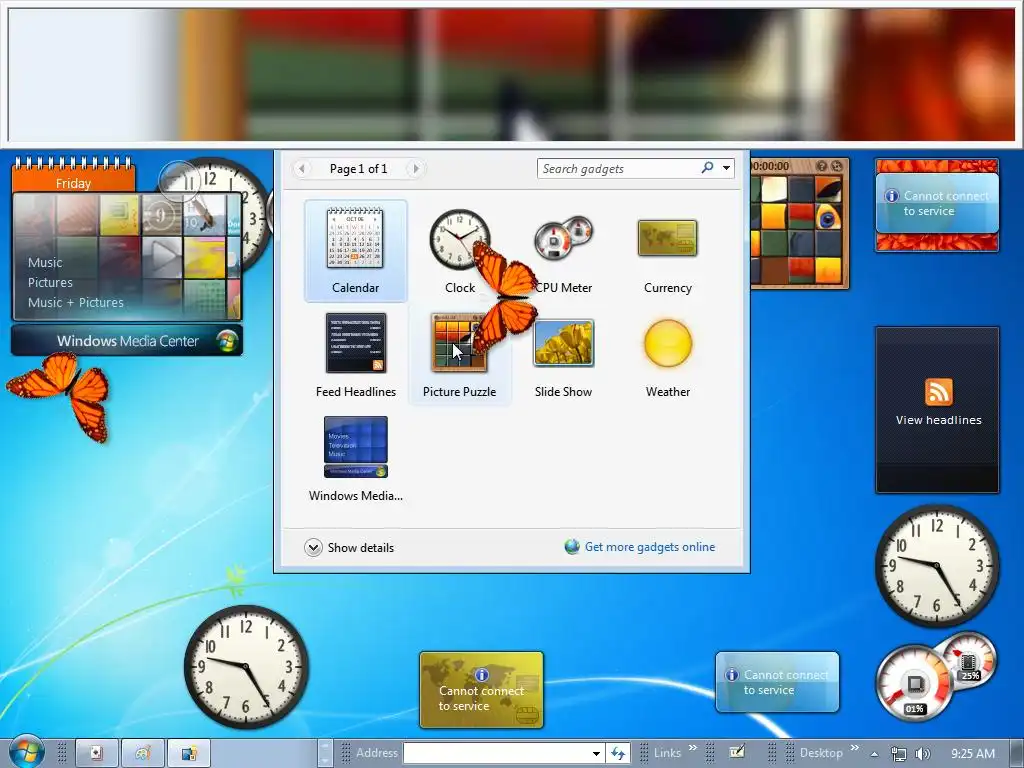
Task: Click the toucan eye puzzle tile
Action: (x=827, y=217)
